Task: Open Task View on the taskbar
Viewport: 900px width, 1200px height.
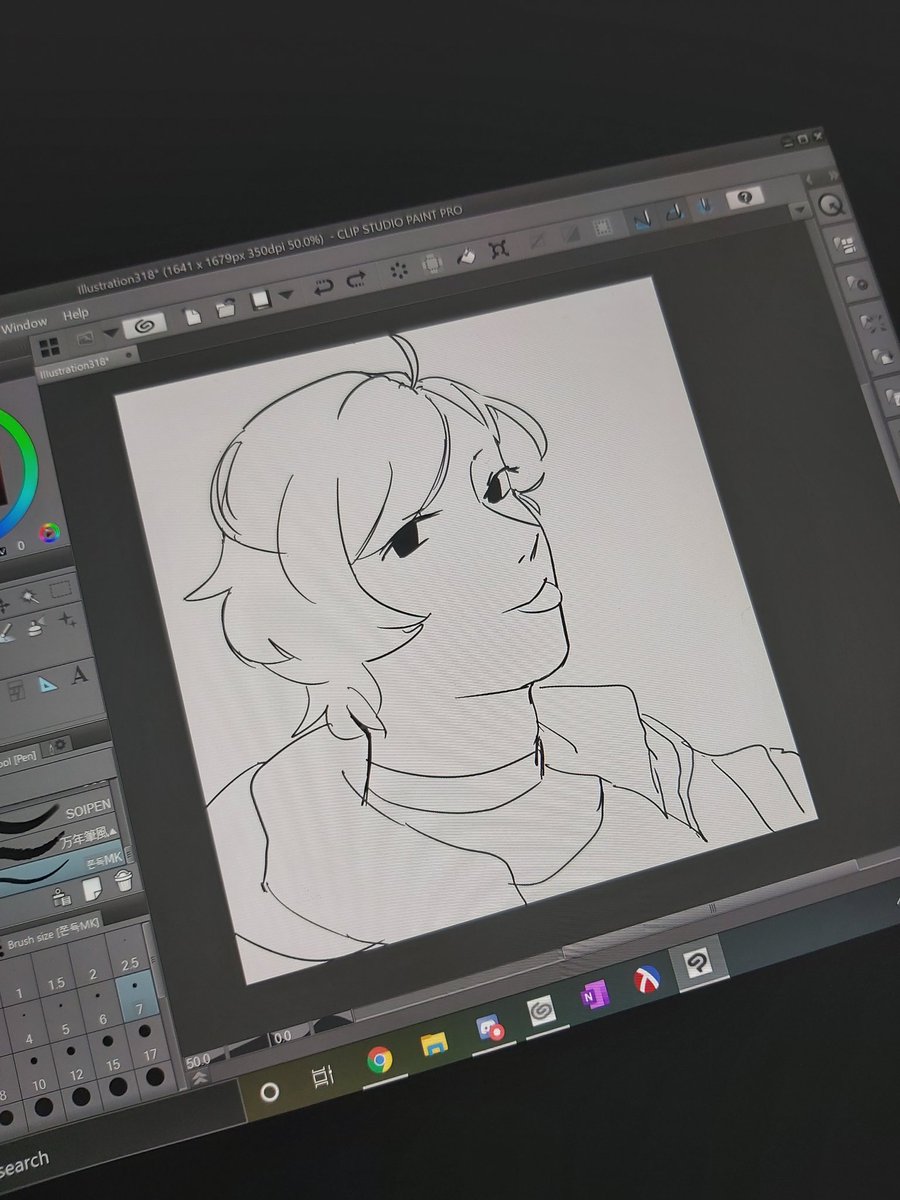Action: (x=325, y=1076)
